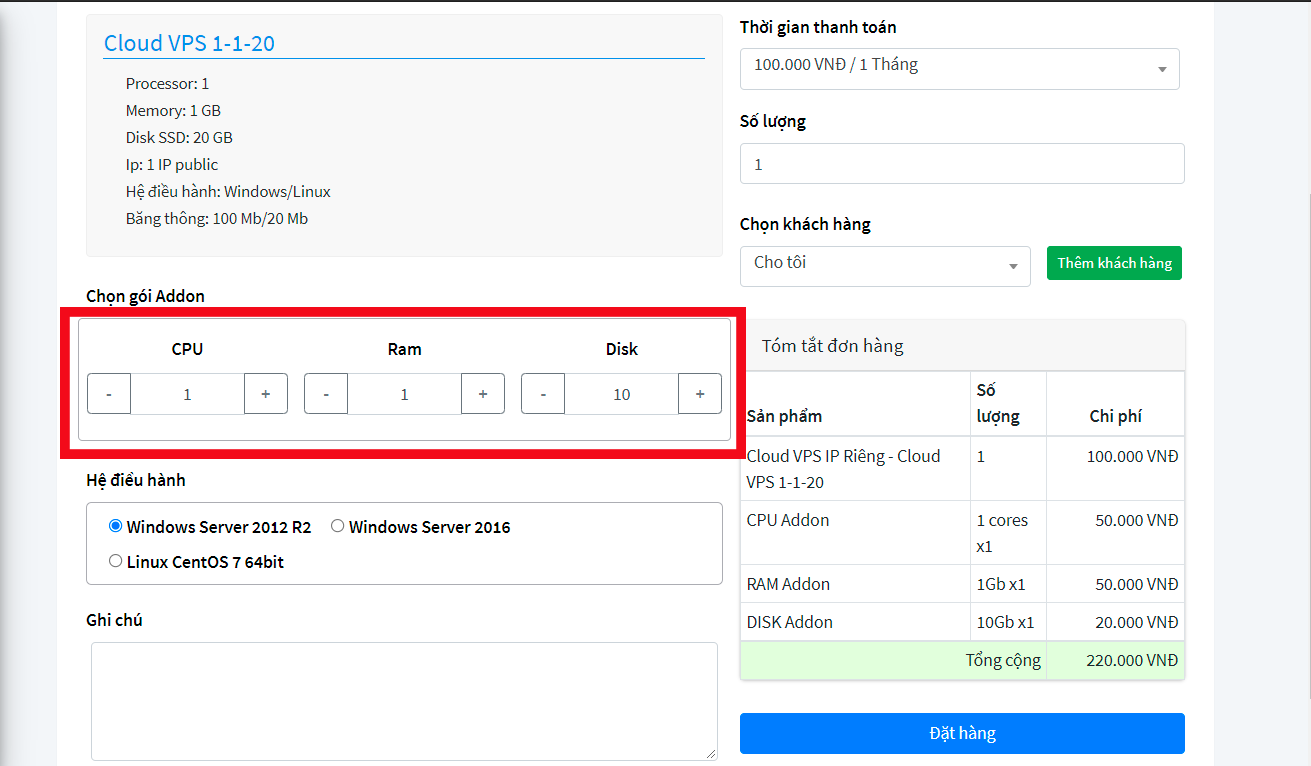Increase the CPU addon with plus button

pyautogui.click(x=266, y=394)
